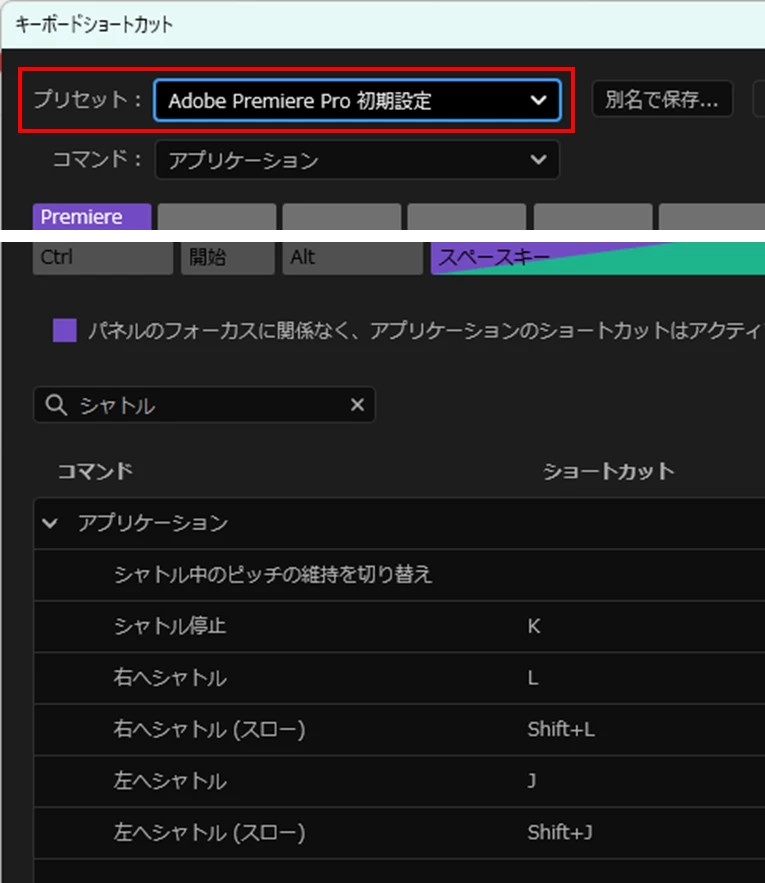Screen dimensions: 765x883
Task: Select the シャトル停止 command row
Action: coord(399,626)
